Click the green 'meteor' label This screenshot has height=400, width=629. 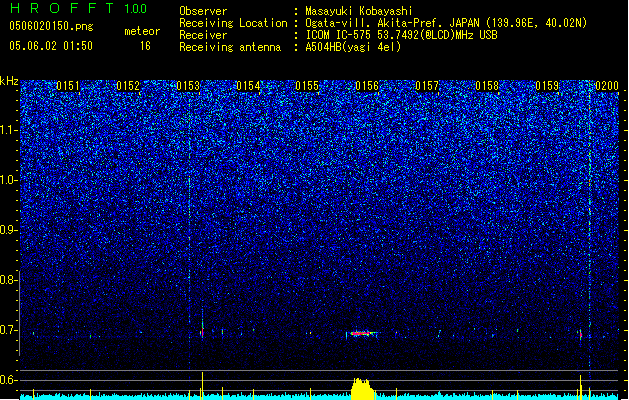pyautogui.click(x=142, y=31)
